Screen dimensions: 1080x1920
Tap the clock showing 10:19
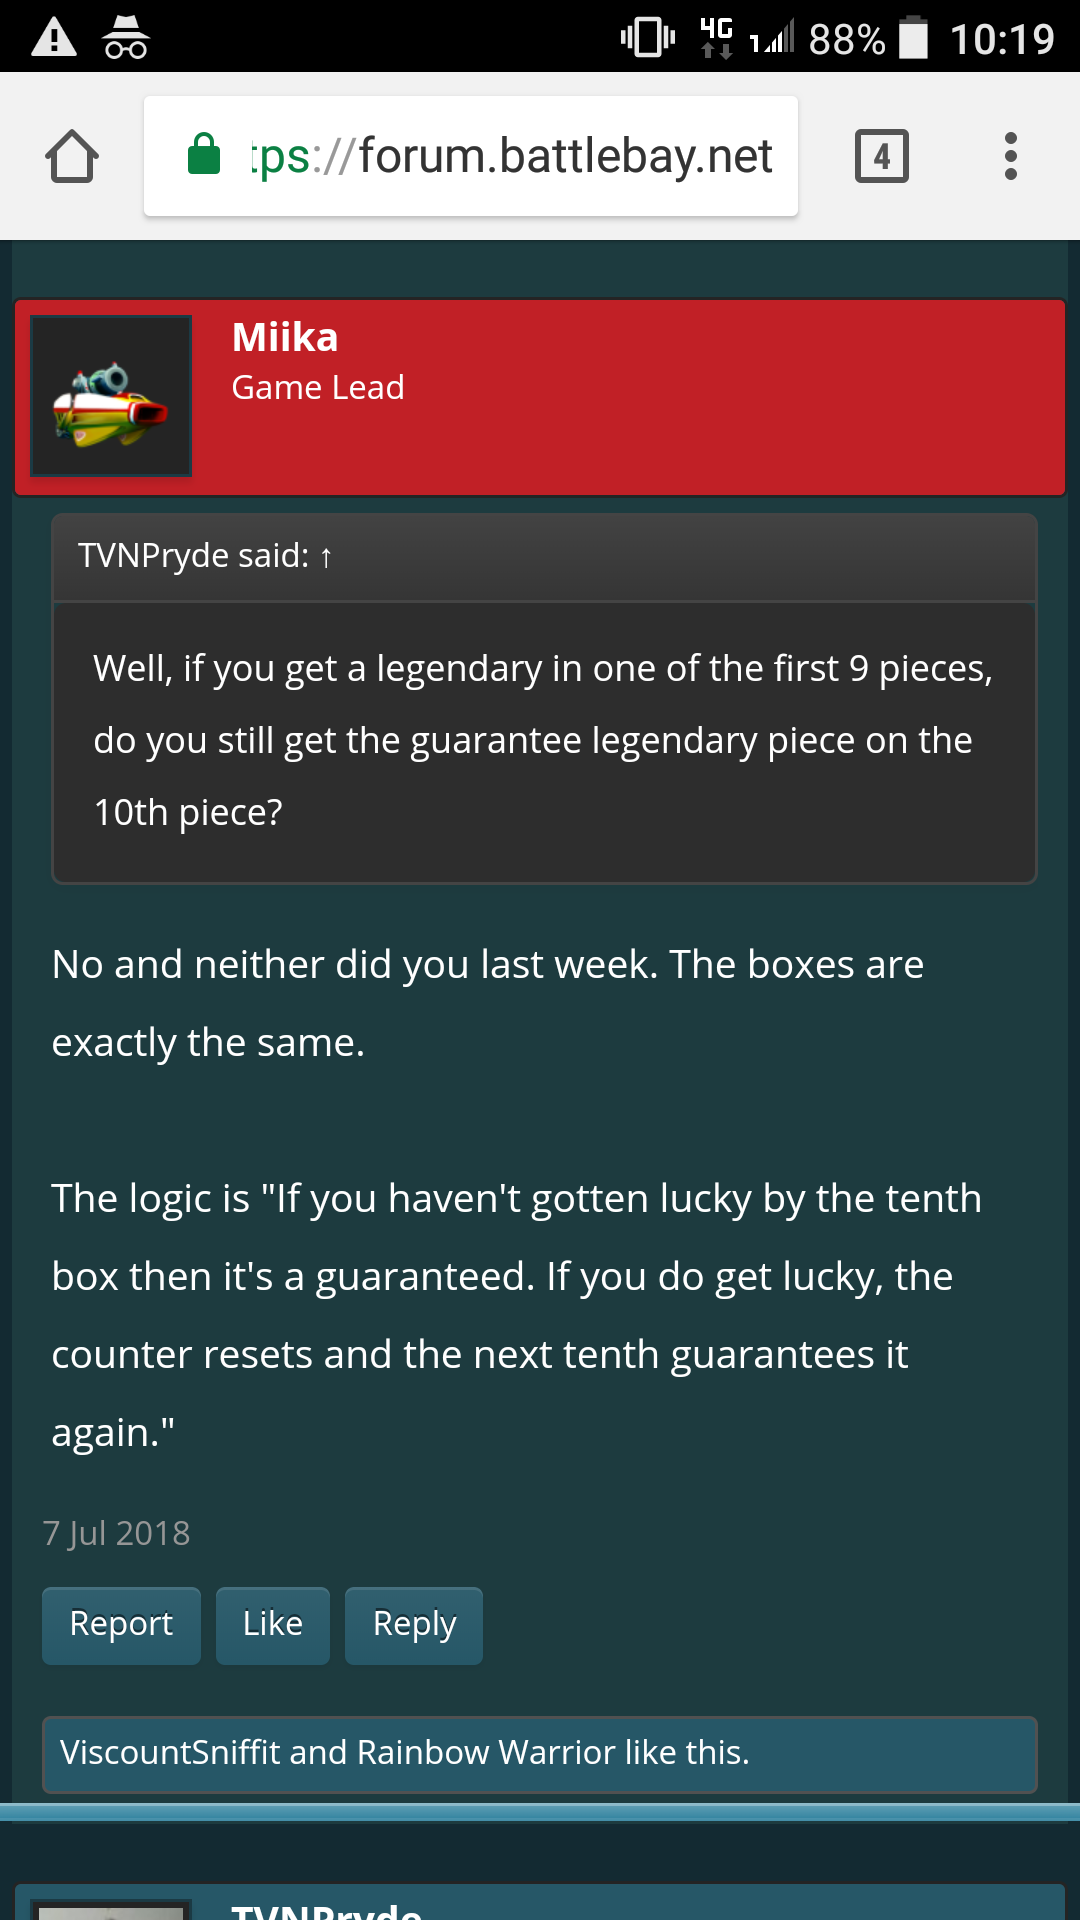tap(1002, 39)
